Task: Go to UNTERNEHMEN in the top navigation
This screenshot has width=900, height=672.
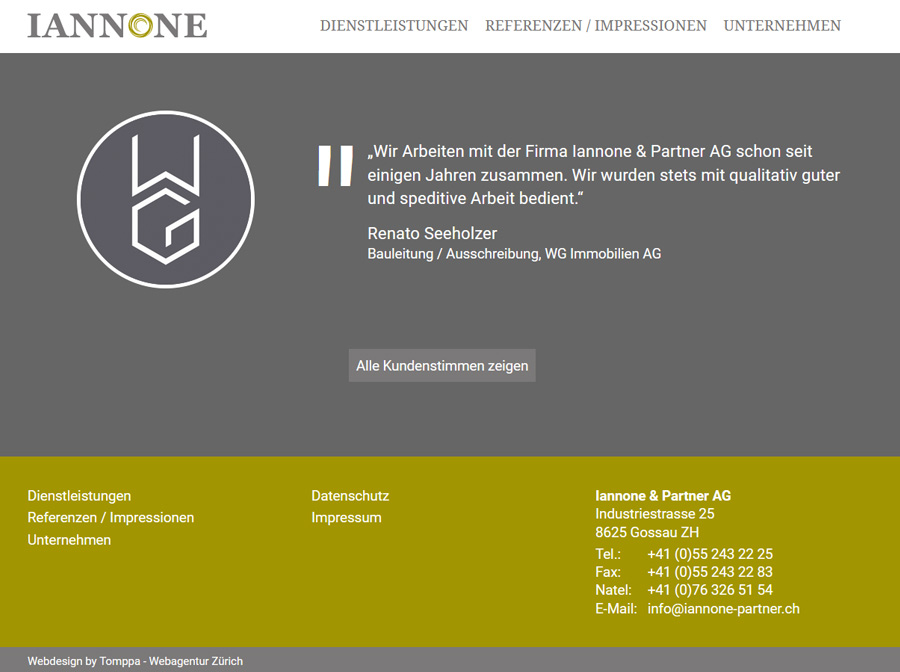Action: pyautogui.click(x=782, y=26)
